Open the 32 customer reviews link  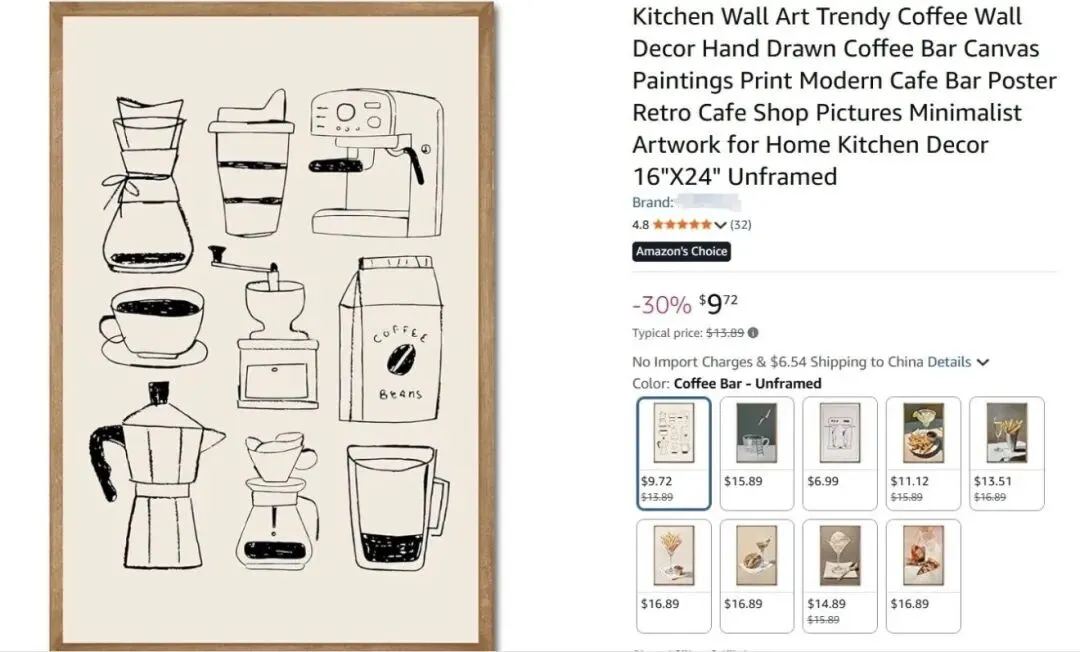click(741, 225)
